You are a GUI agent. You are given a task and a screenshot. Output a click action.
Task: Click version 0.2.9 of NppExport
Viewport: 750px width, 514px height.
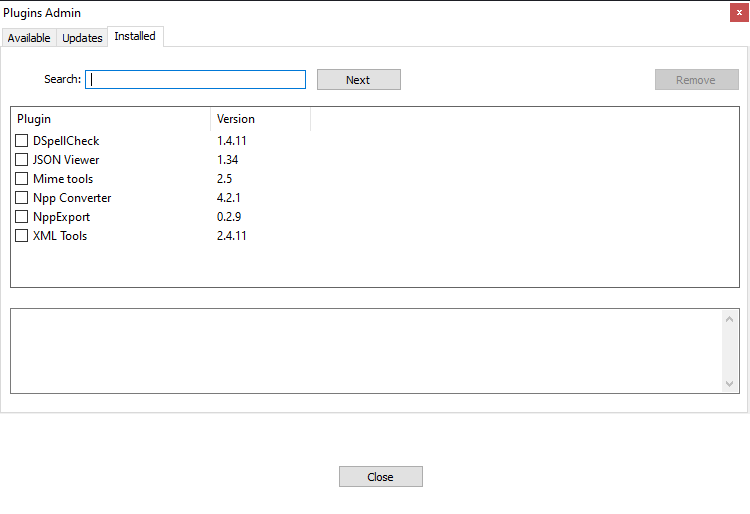[229, 217]
